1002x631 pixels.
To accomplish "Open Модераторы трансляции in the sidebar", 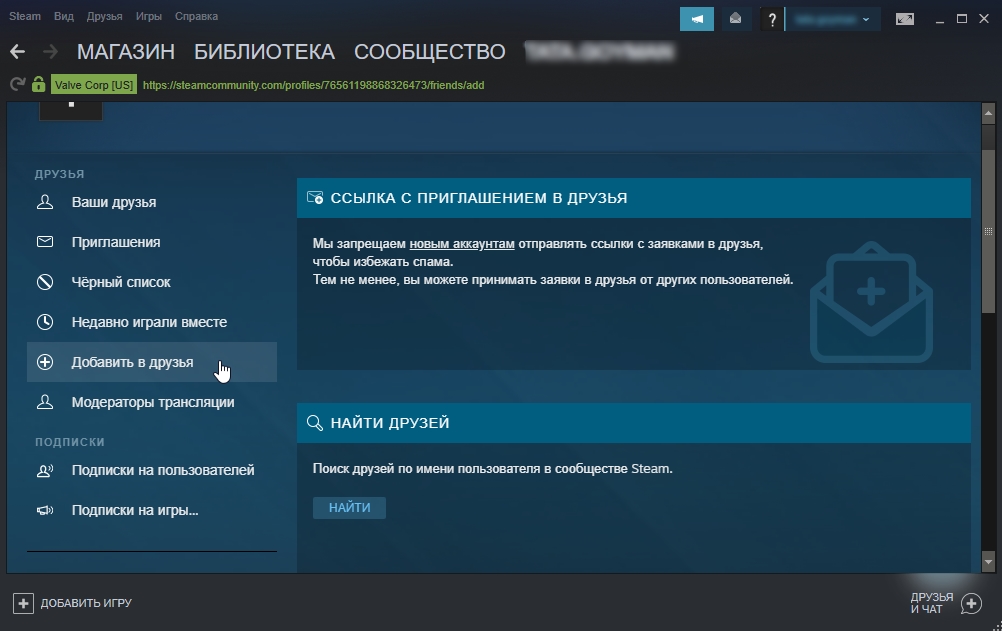I will point(151,402).
